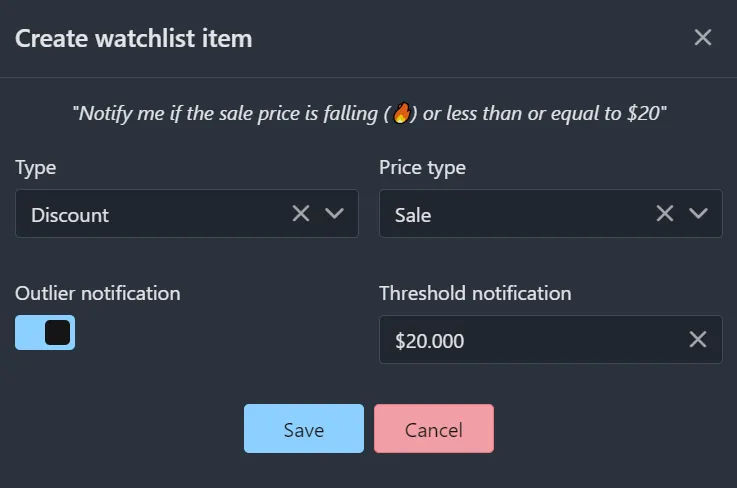
Task: Click the Type field label
Action: [36, 168]
